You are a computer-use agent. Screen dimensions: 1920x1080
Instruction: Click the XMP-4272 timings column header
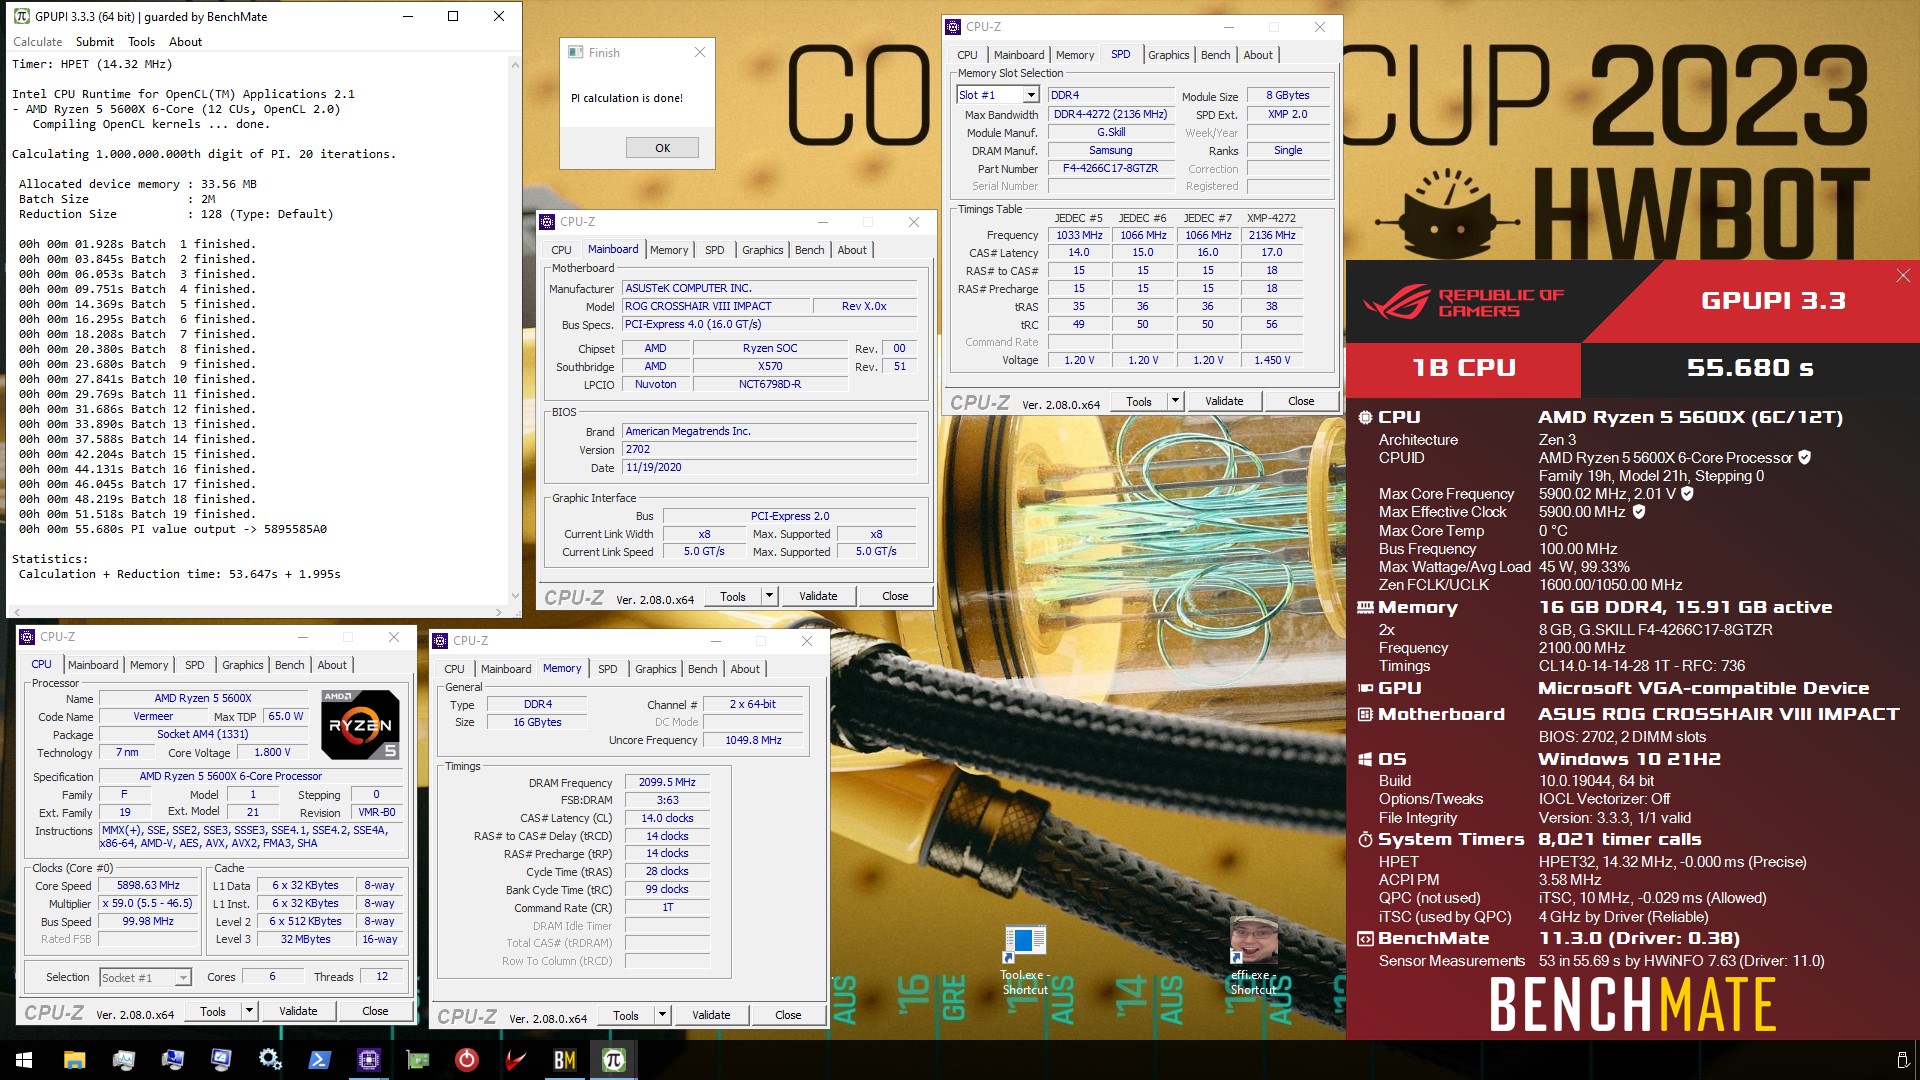pos(1271,218)
